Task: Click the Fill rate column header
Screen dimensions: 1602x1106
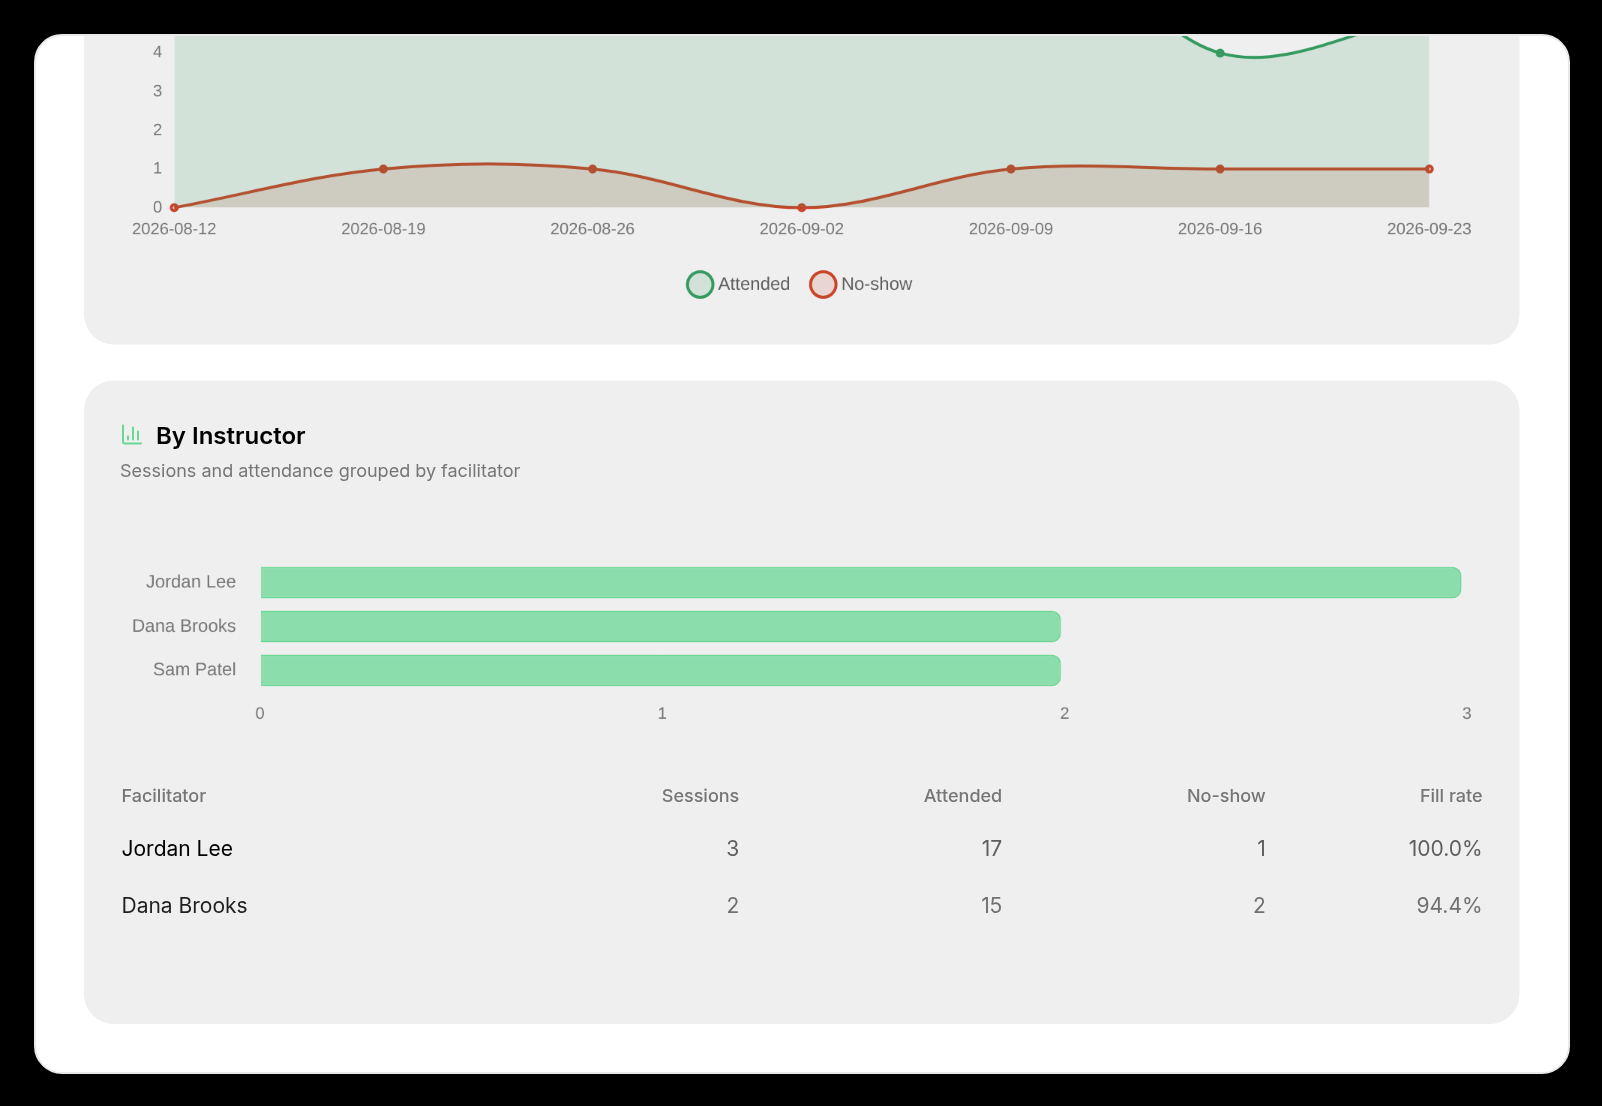Action: point(1451,796)
